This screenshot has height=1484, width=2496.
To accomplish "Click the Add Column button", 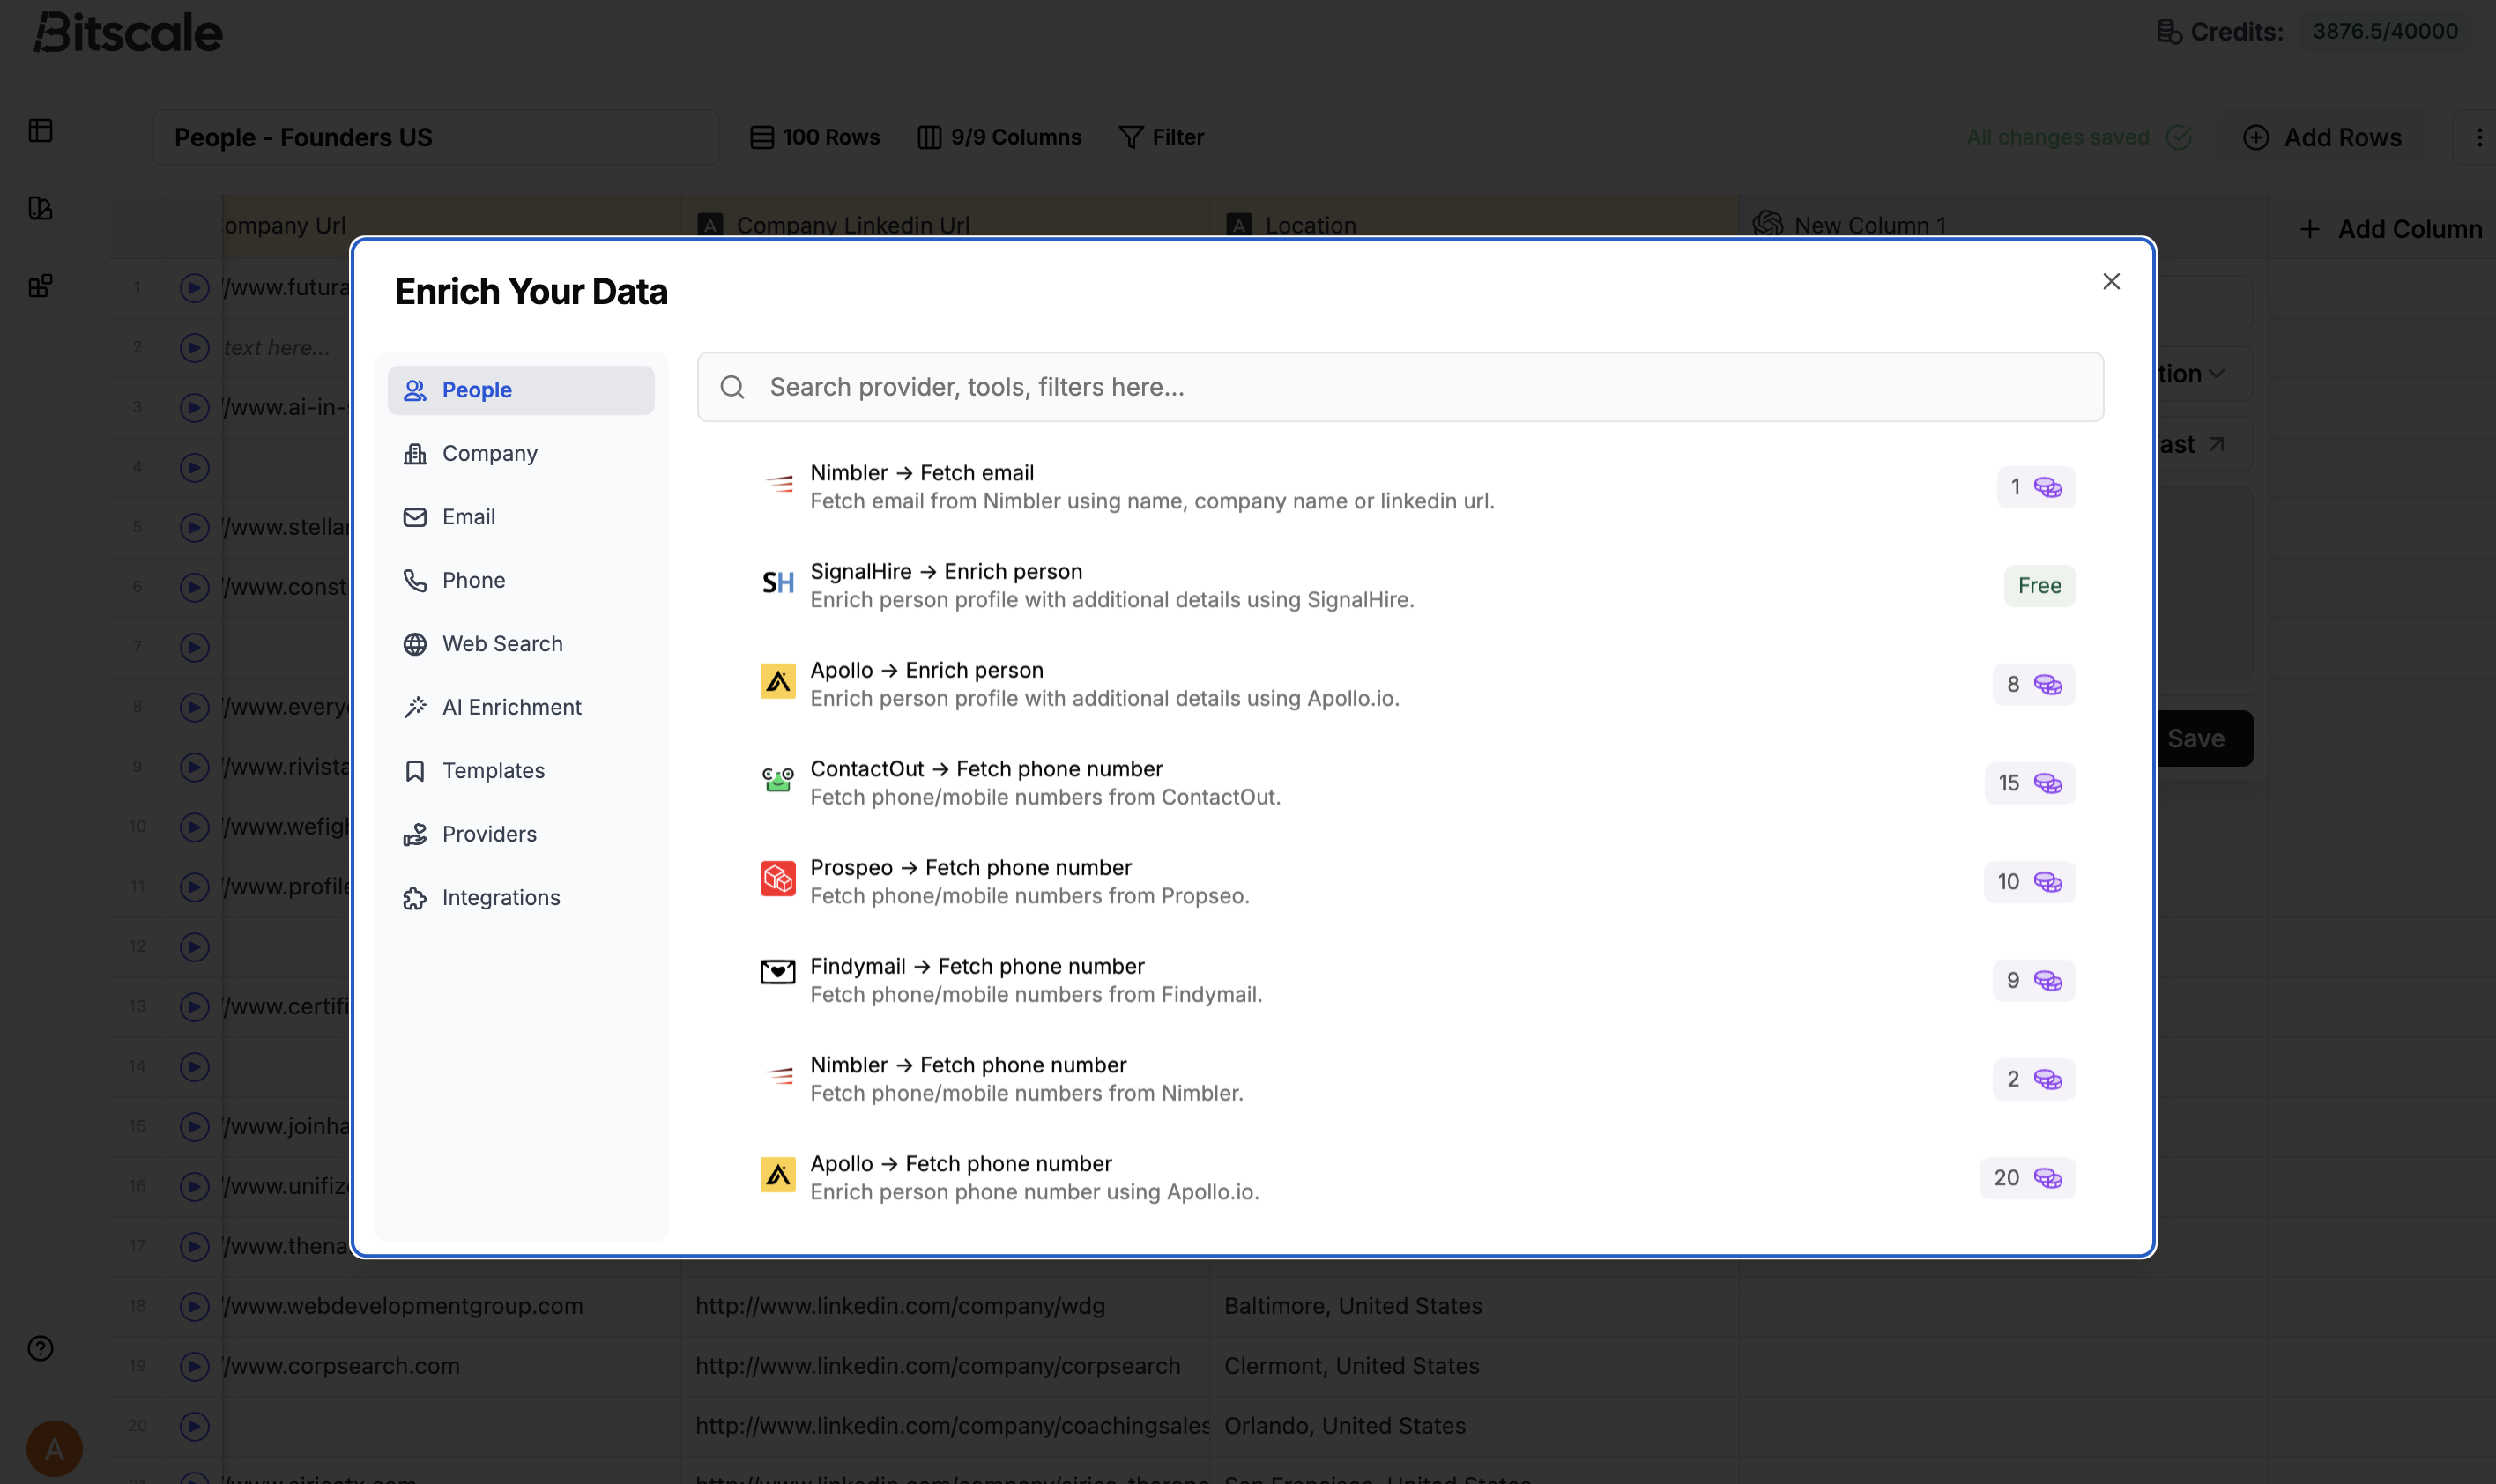I will coord(2389,229).
